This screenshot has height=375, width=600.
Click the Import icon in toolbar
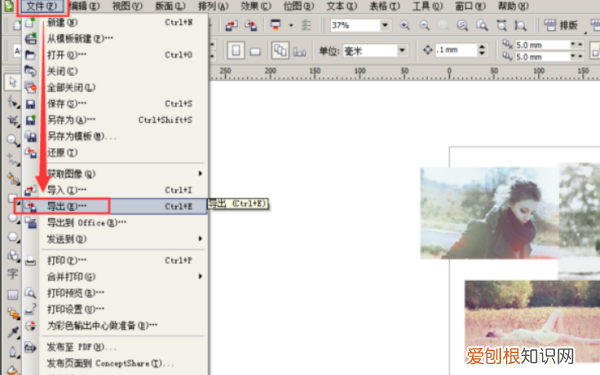pos(232,26)
